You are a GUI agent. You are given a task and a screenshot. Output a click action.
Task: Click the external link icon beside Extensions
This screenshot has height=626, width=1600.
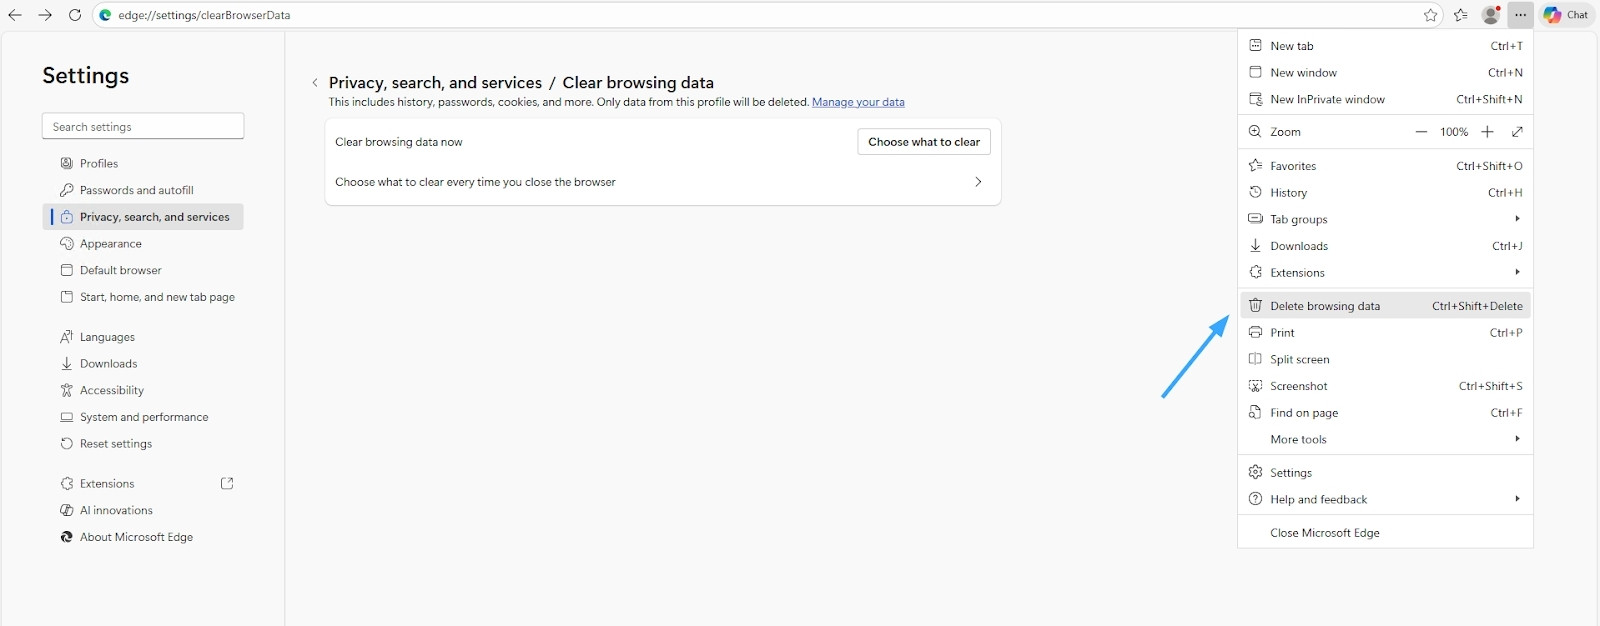pos(227,483)
